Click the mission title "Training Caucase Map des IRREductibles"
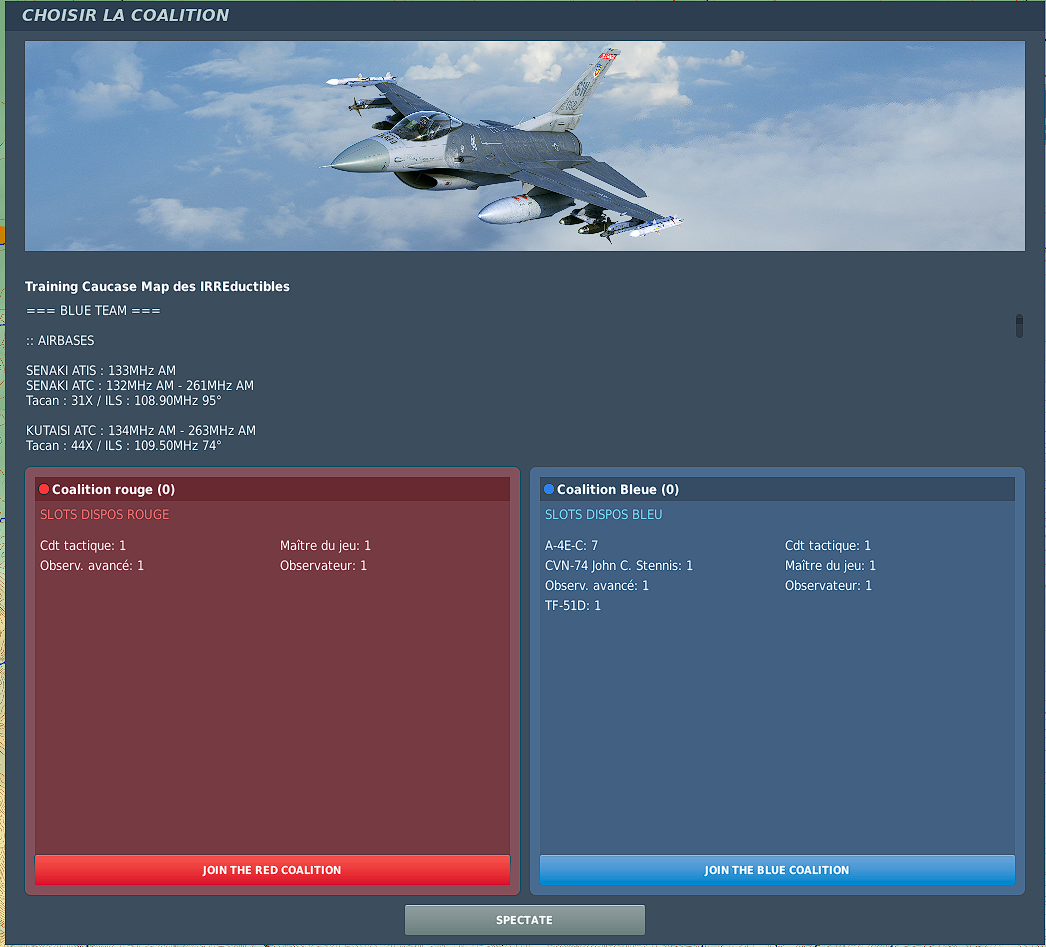Viewport: 1046px width, 947px height. click(x=157, y=287)
